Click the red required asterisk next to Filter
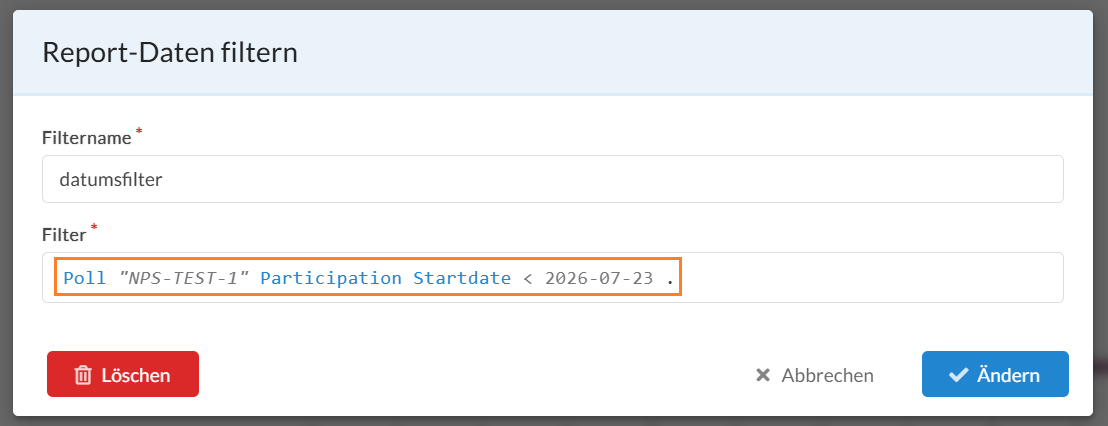 coord(94,227)
